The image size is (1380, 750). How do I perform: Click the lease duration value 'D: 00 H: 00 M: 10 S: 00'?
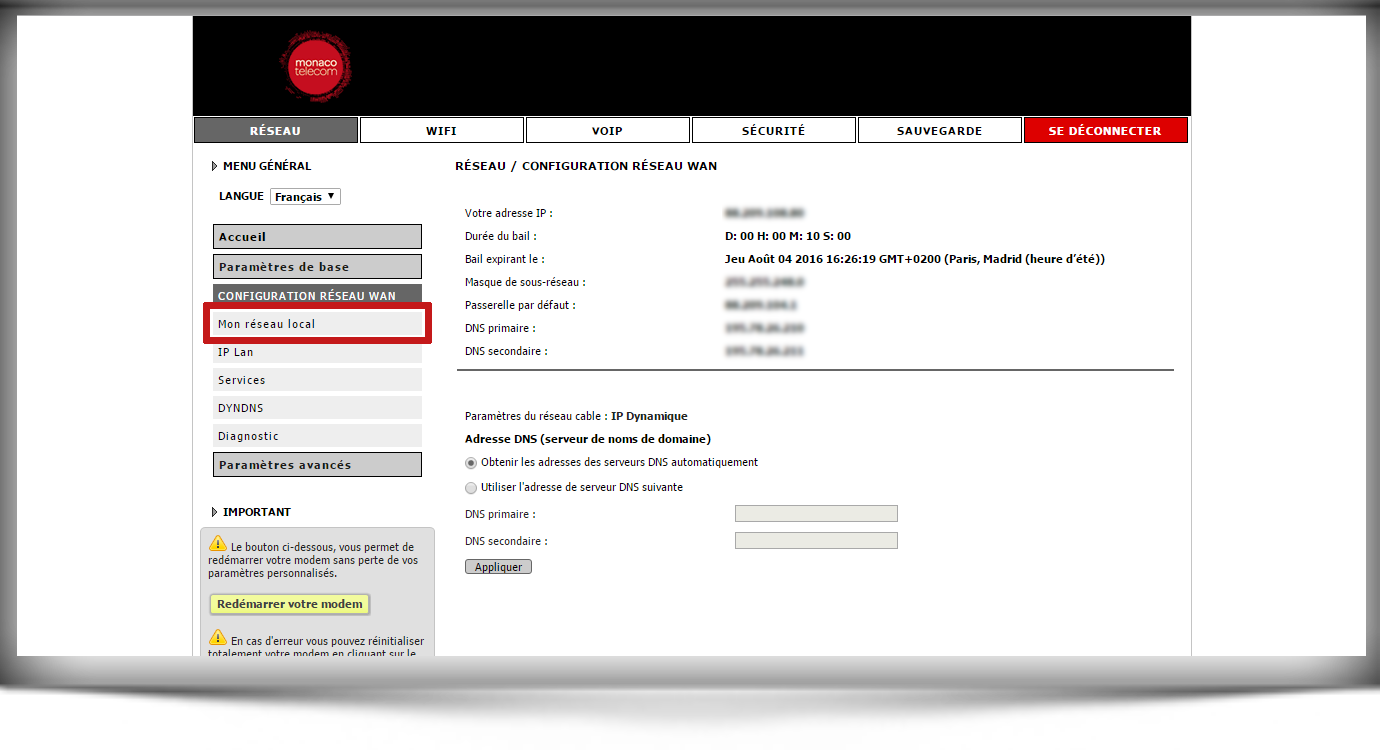click(x=787, y=237)
